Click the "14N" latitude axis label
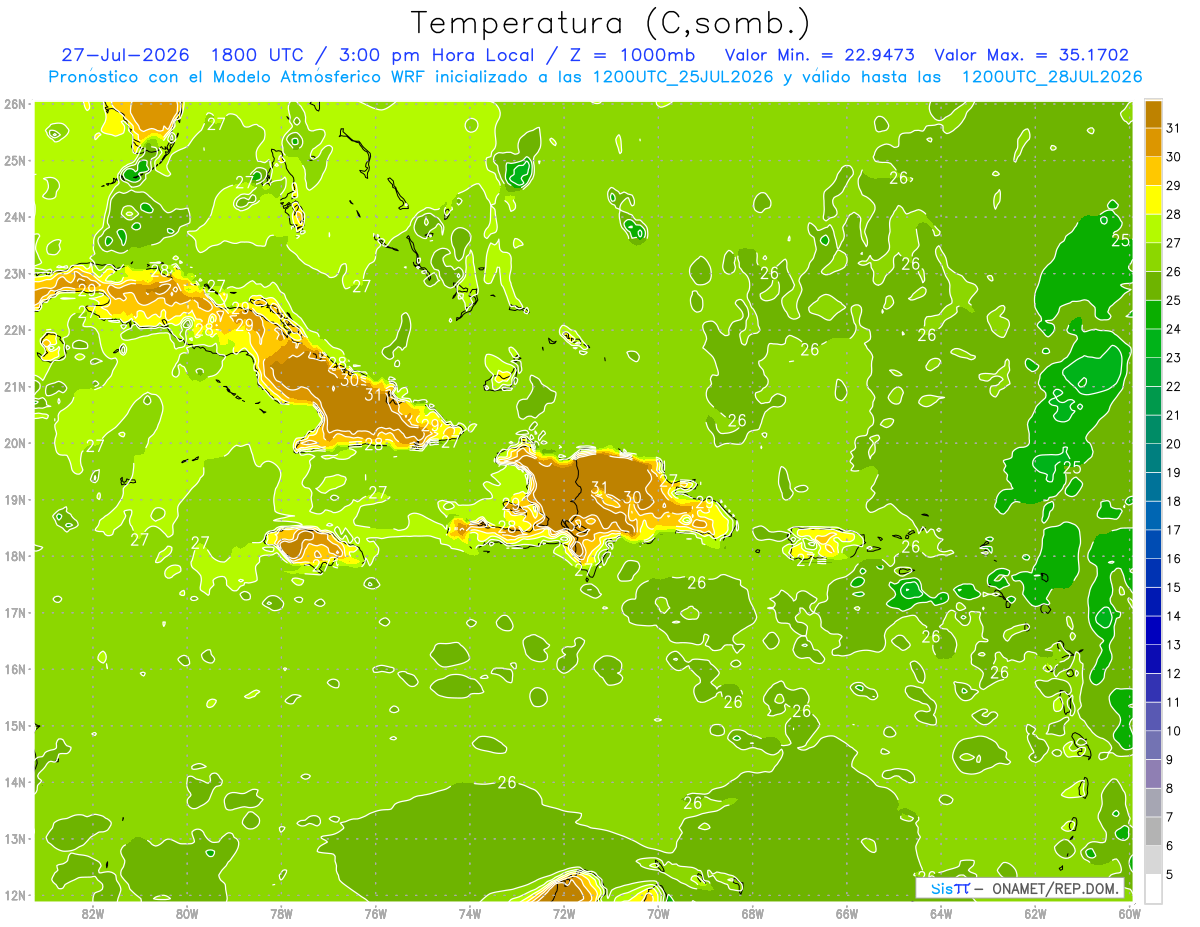Screen dimensions: 1200x927 [x=15, y=782]
